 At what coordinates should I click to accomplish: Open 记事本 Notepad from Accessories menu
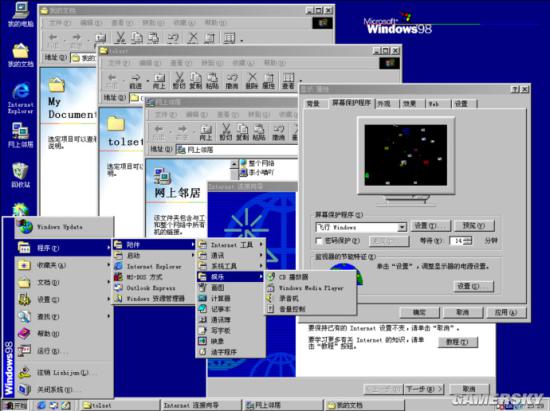pos(230,309)
